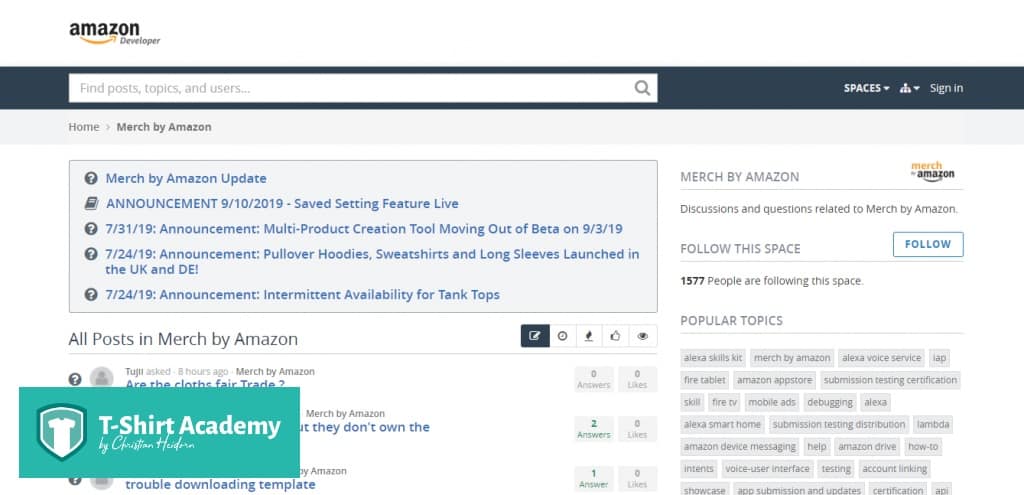Sort posts by recent activity clock icon
Image resolution: width=1024 pixels, height=495 pixels.
click(x=562, y=336)
